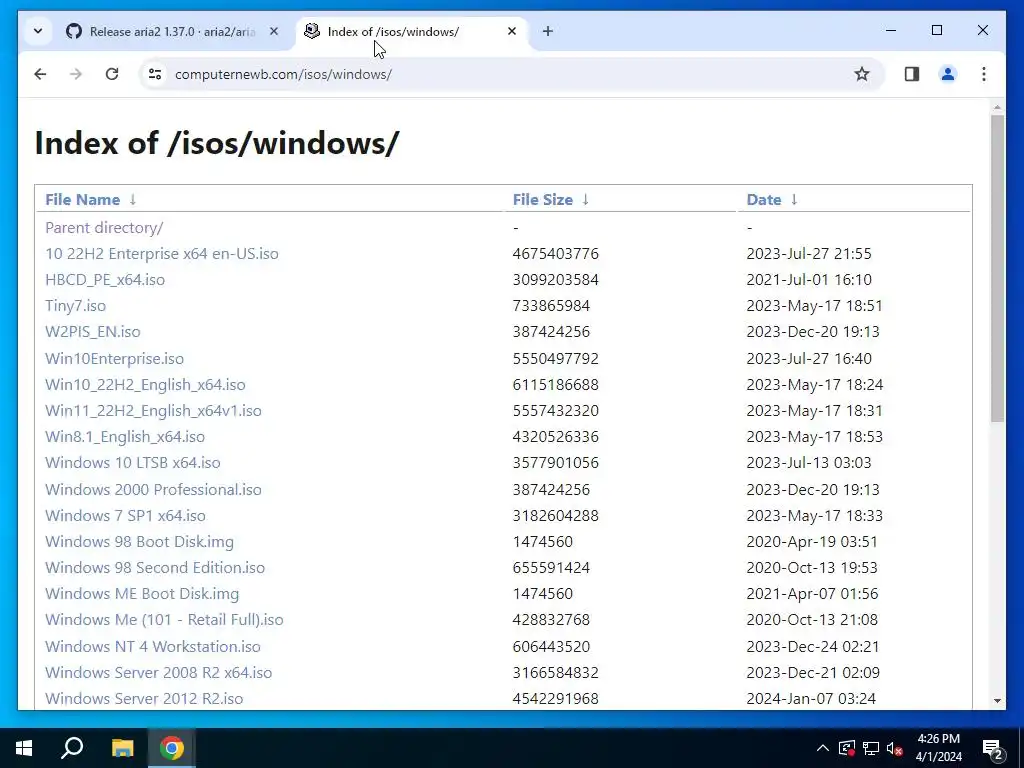Open the taskbar clock showing 4:26 PM
The height and width of the screenshot is (768, 1024).
pyautogui.click(x=938, y=748)
